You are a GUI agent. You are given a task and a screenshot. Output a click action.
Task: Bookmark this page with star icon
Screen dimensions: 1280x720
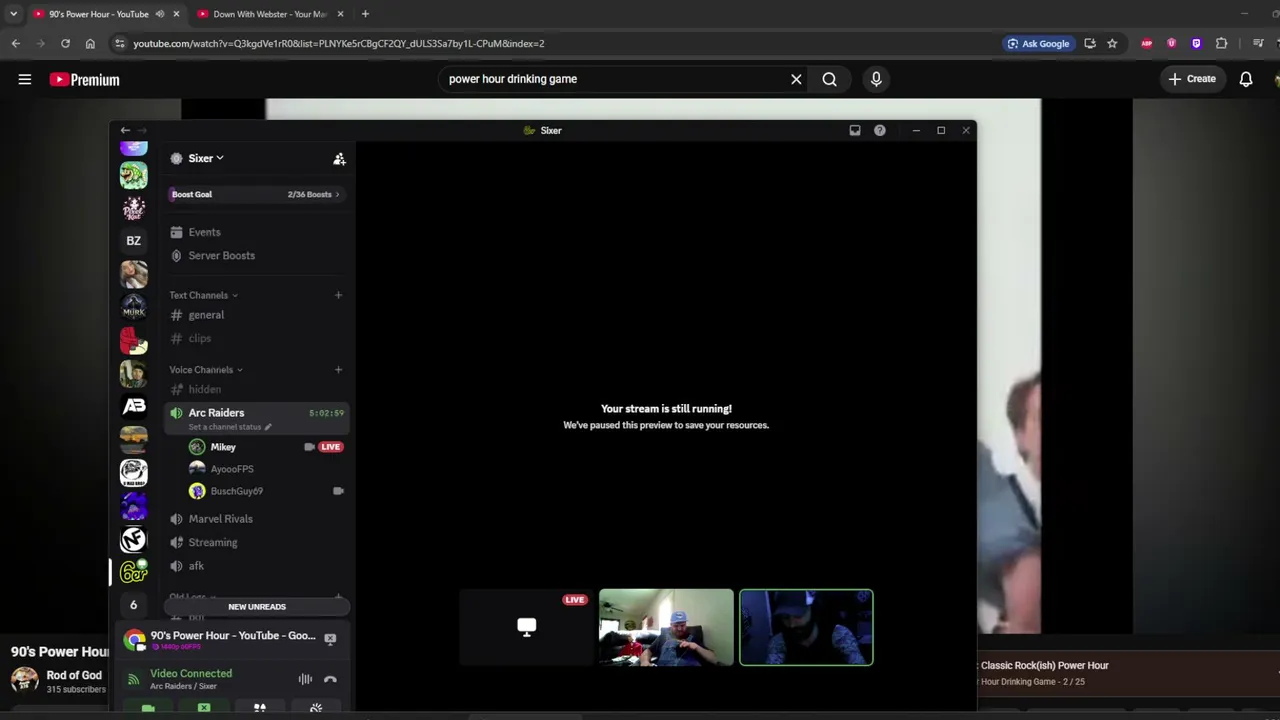[1112, 43]
